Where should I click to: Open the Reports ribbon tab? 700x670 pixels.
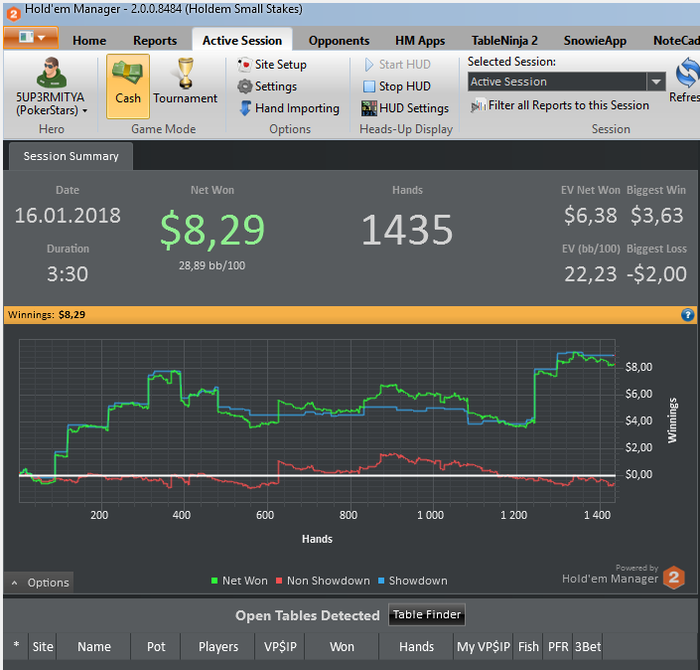point(155,41)
